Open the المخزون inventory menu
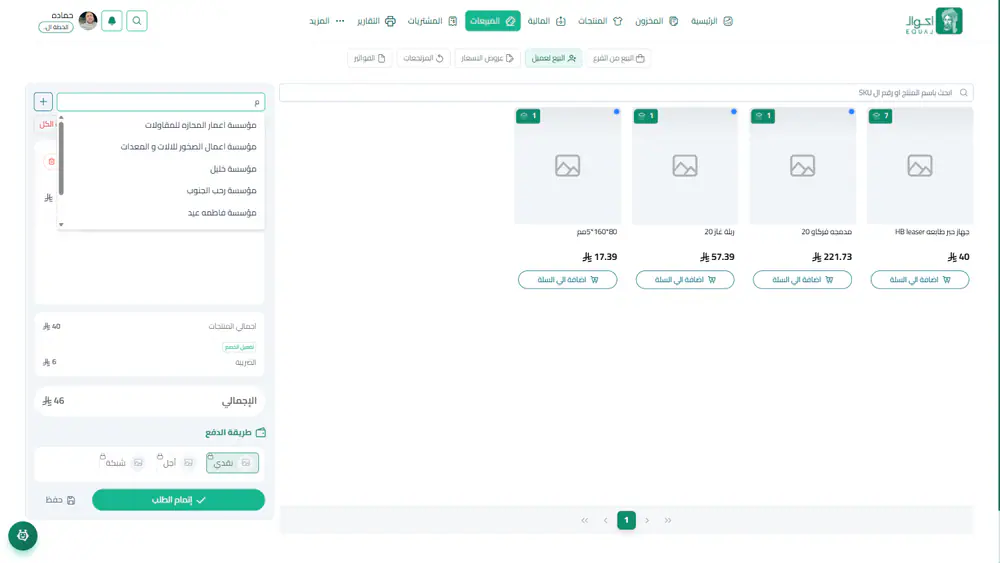The width and height of the screenshot is (1000, 563). pyautogui.click(x=657, y=21)
